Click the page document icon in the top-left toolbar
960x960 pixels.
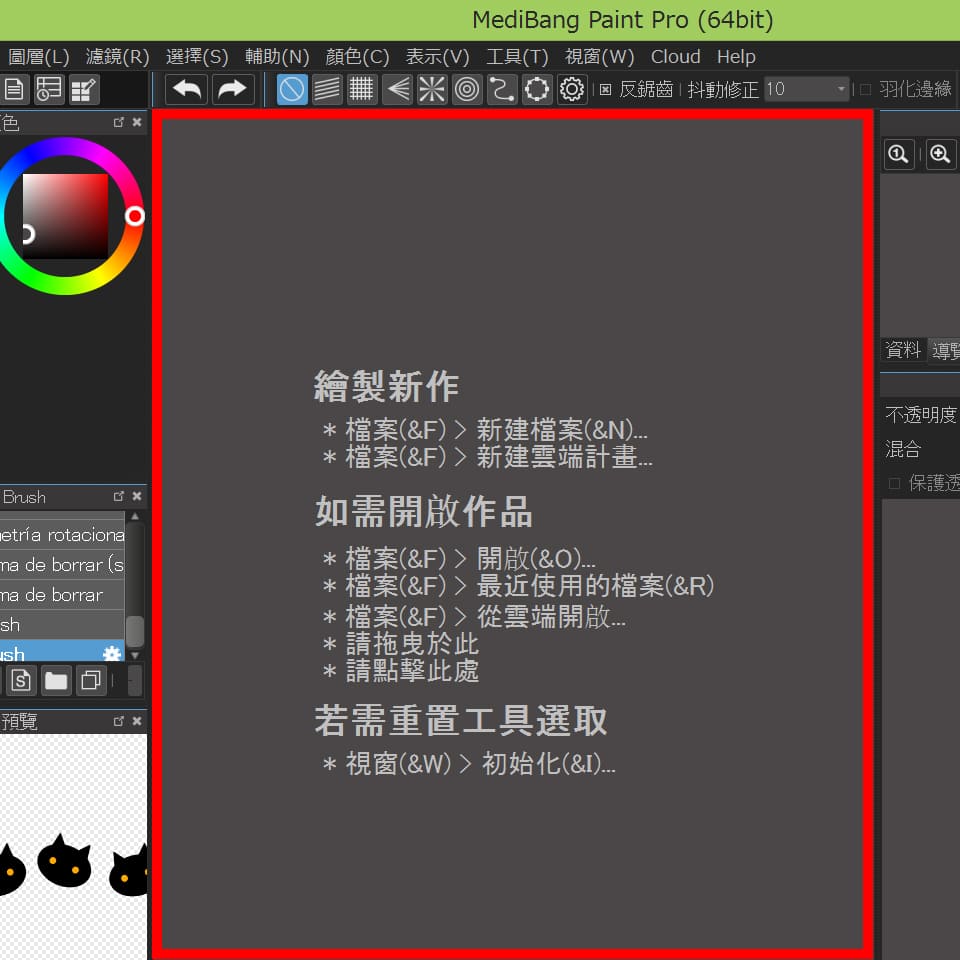click(x=13, y=89)
